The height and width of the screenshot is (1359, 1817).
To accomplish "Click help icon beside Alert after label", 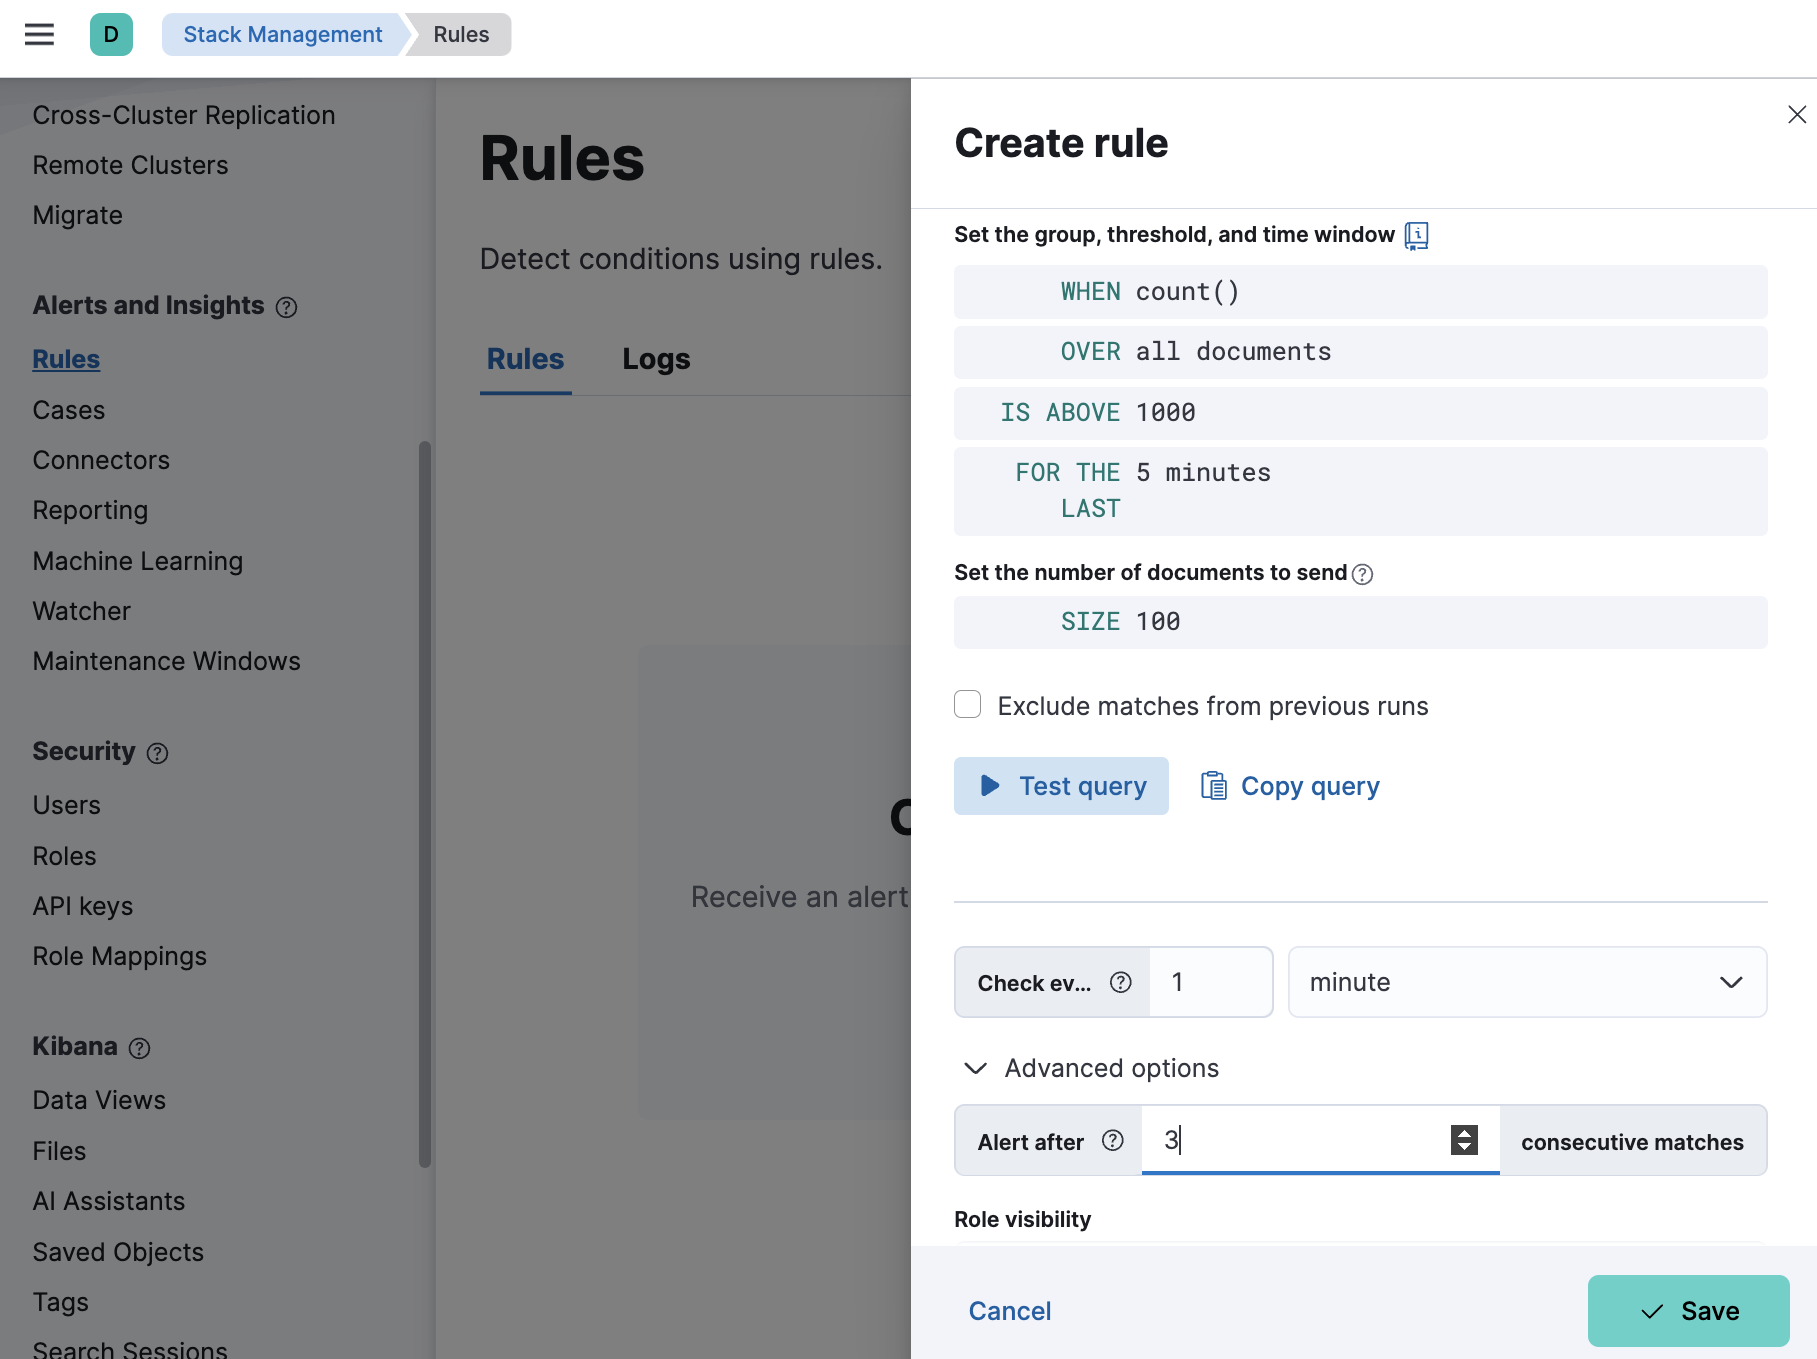I will point(1113,1141).
